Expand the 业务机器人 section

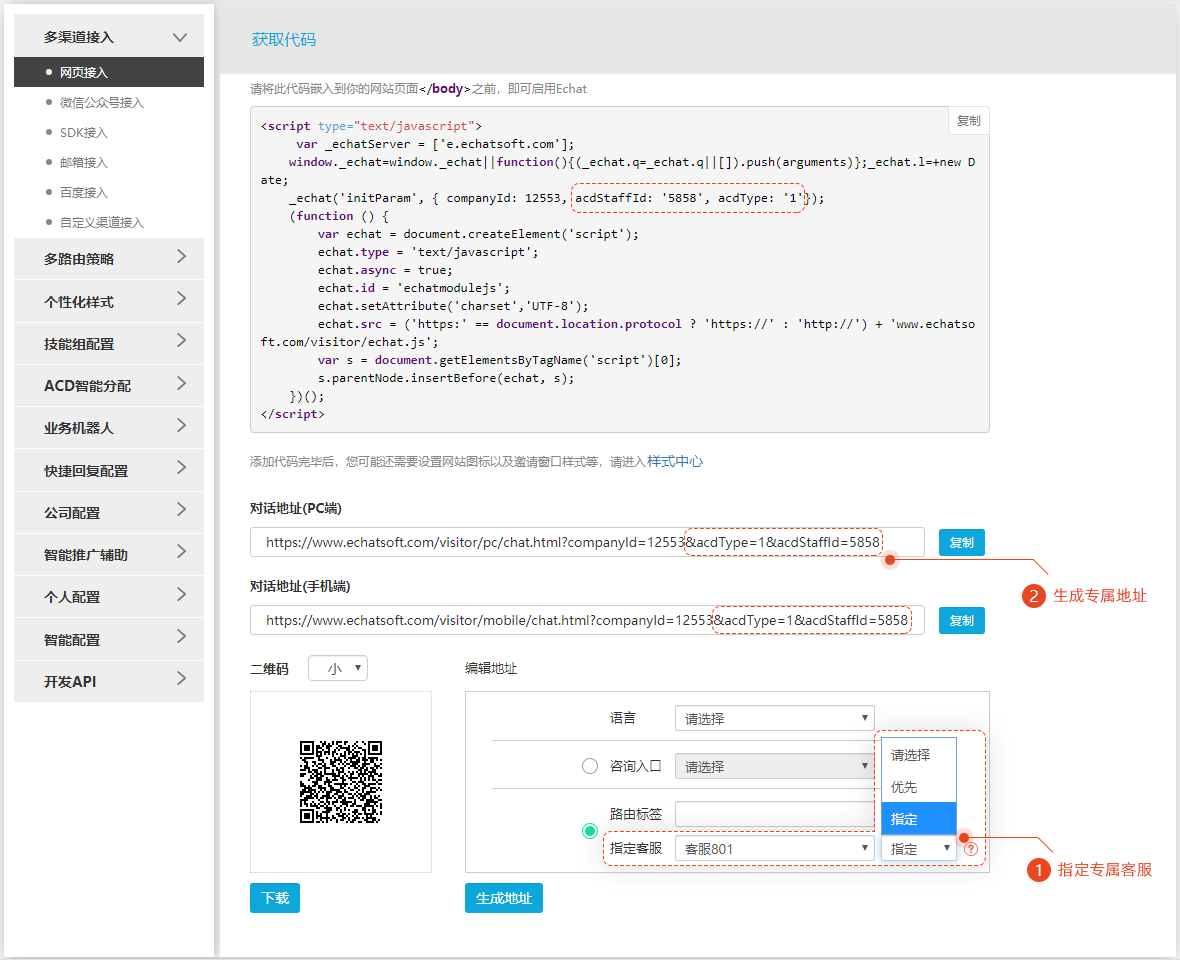pos(109,428)
